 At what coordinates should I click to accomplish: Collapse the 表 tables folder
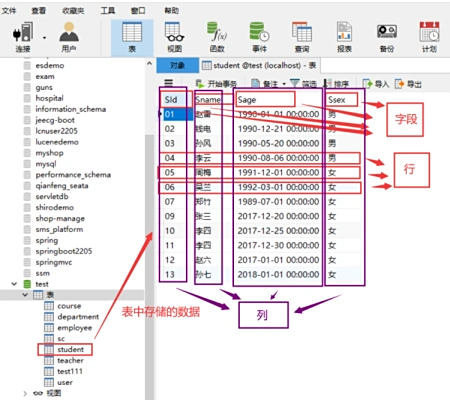tap(25, 295)
